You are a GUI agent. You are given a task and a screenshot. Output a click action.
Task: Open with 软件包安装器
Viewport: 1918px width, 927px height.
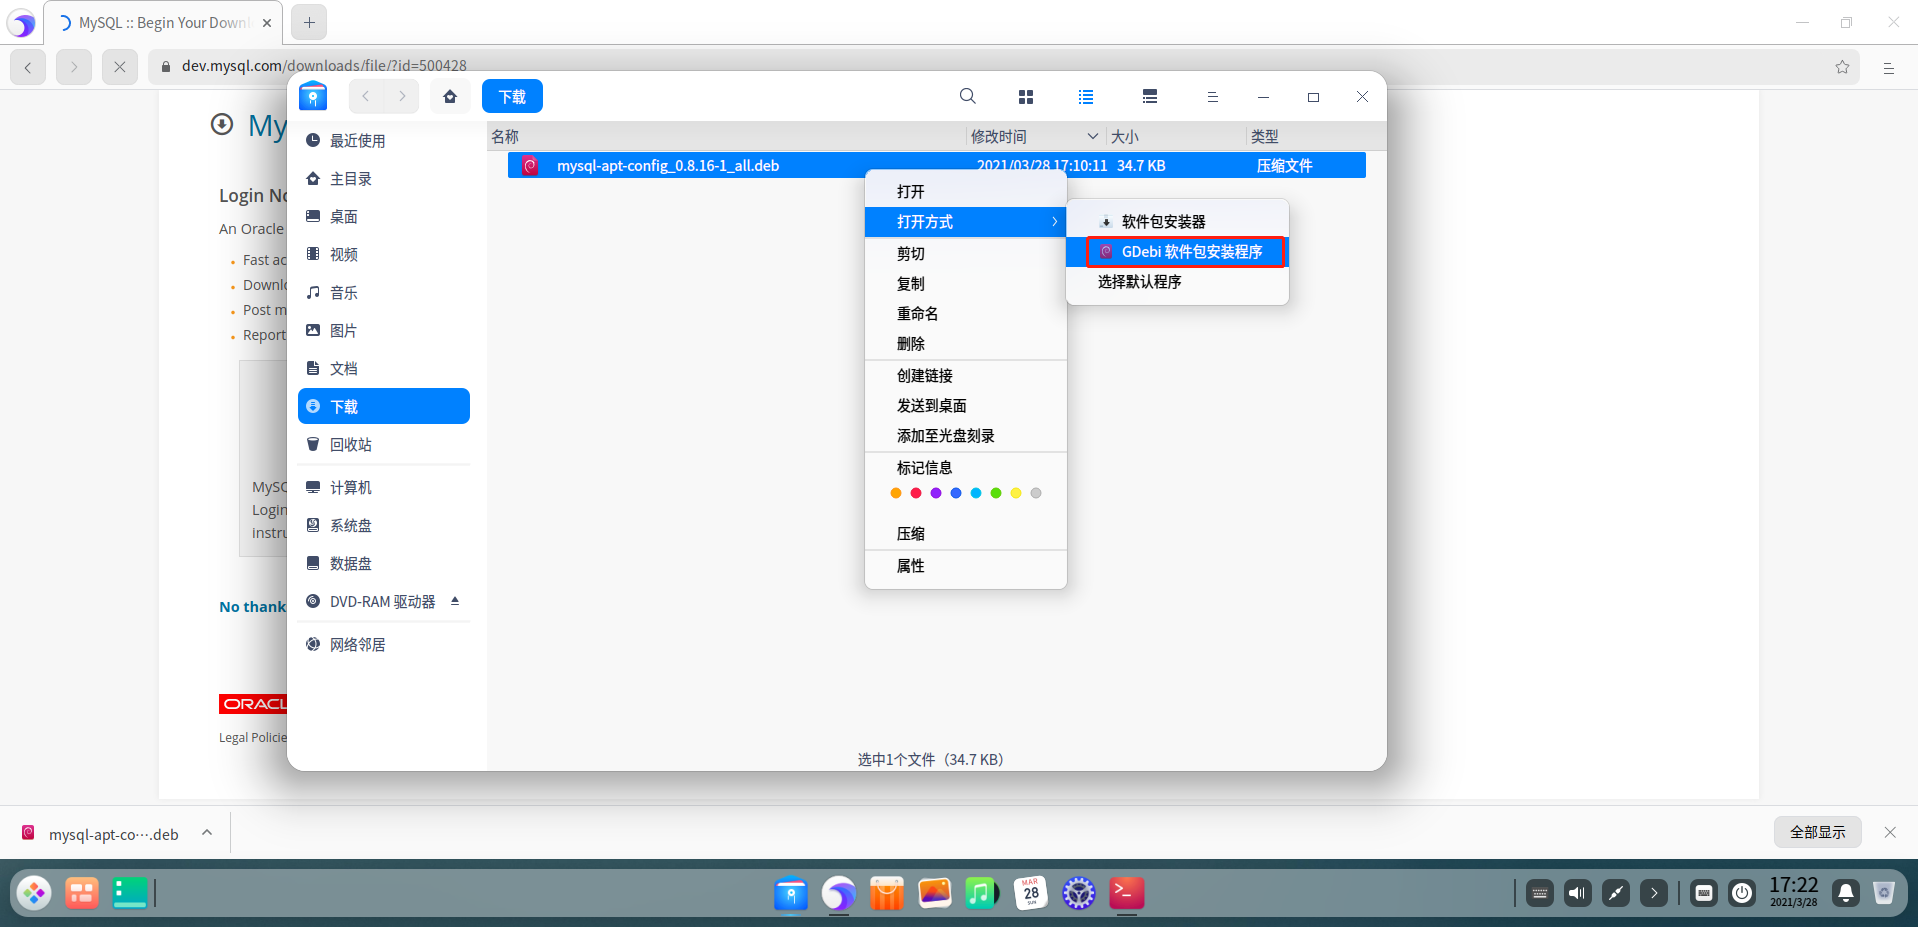pos(1178,222)
